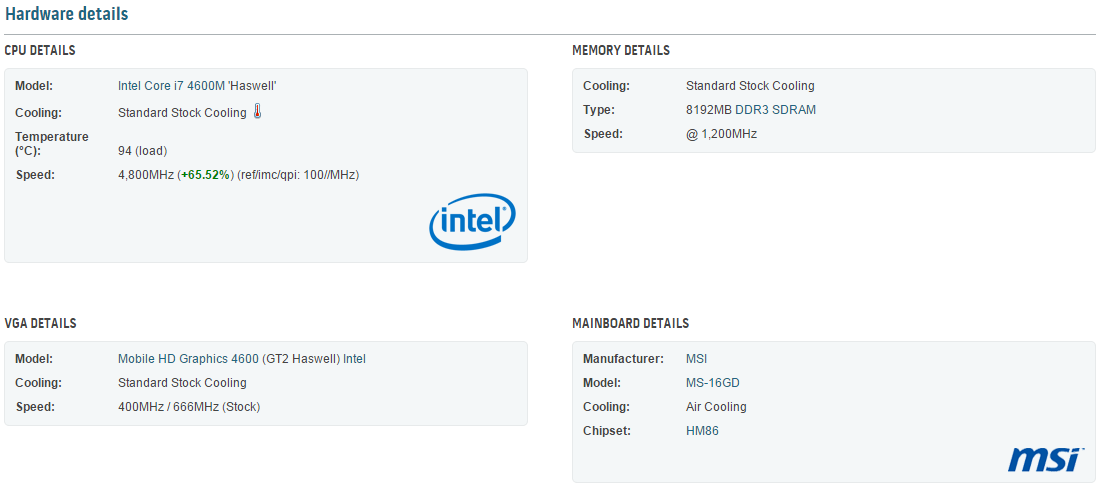1103x493 pixels.
Task: Click the 8192MB DDR3 SDRAM memory type
Action: pos(751,110)
